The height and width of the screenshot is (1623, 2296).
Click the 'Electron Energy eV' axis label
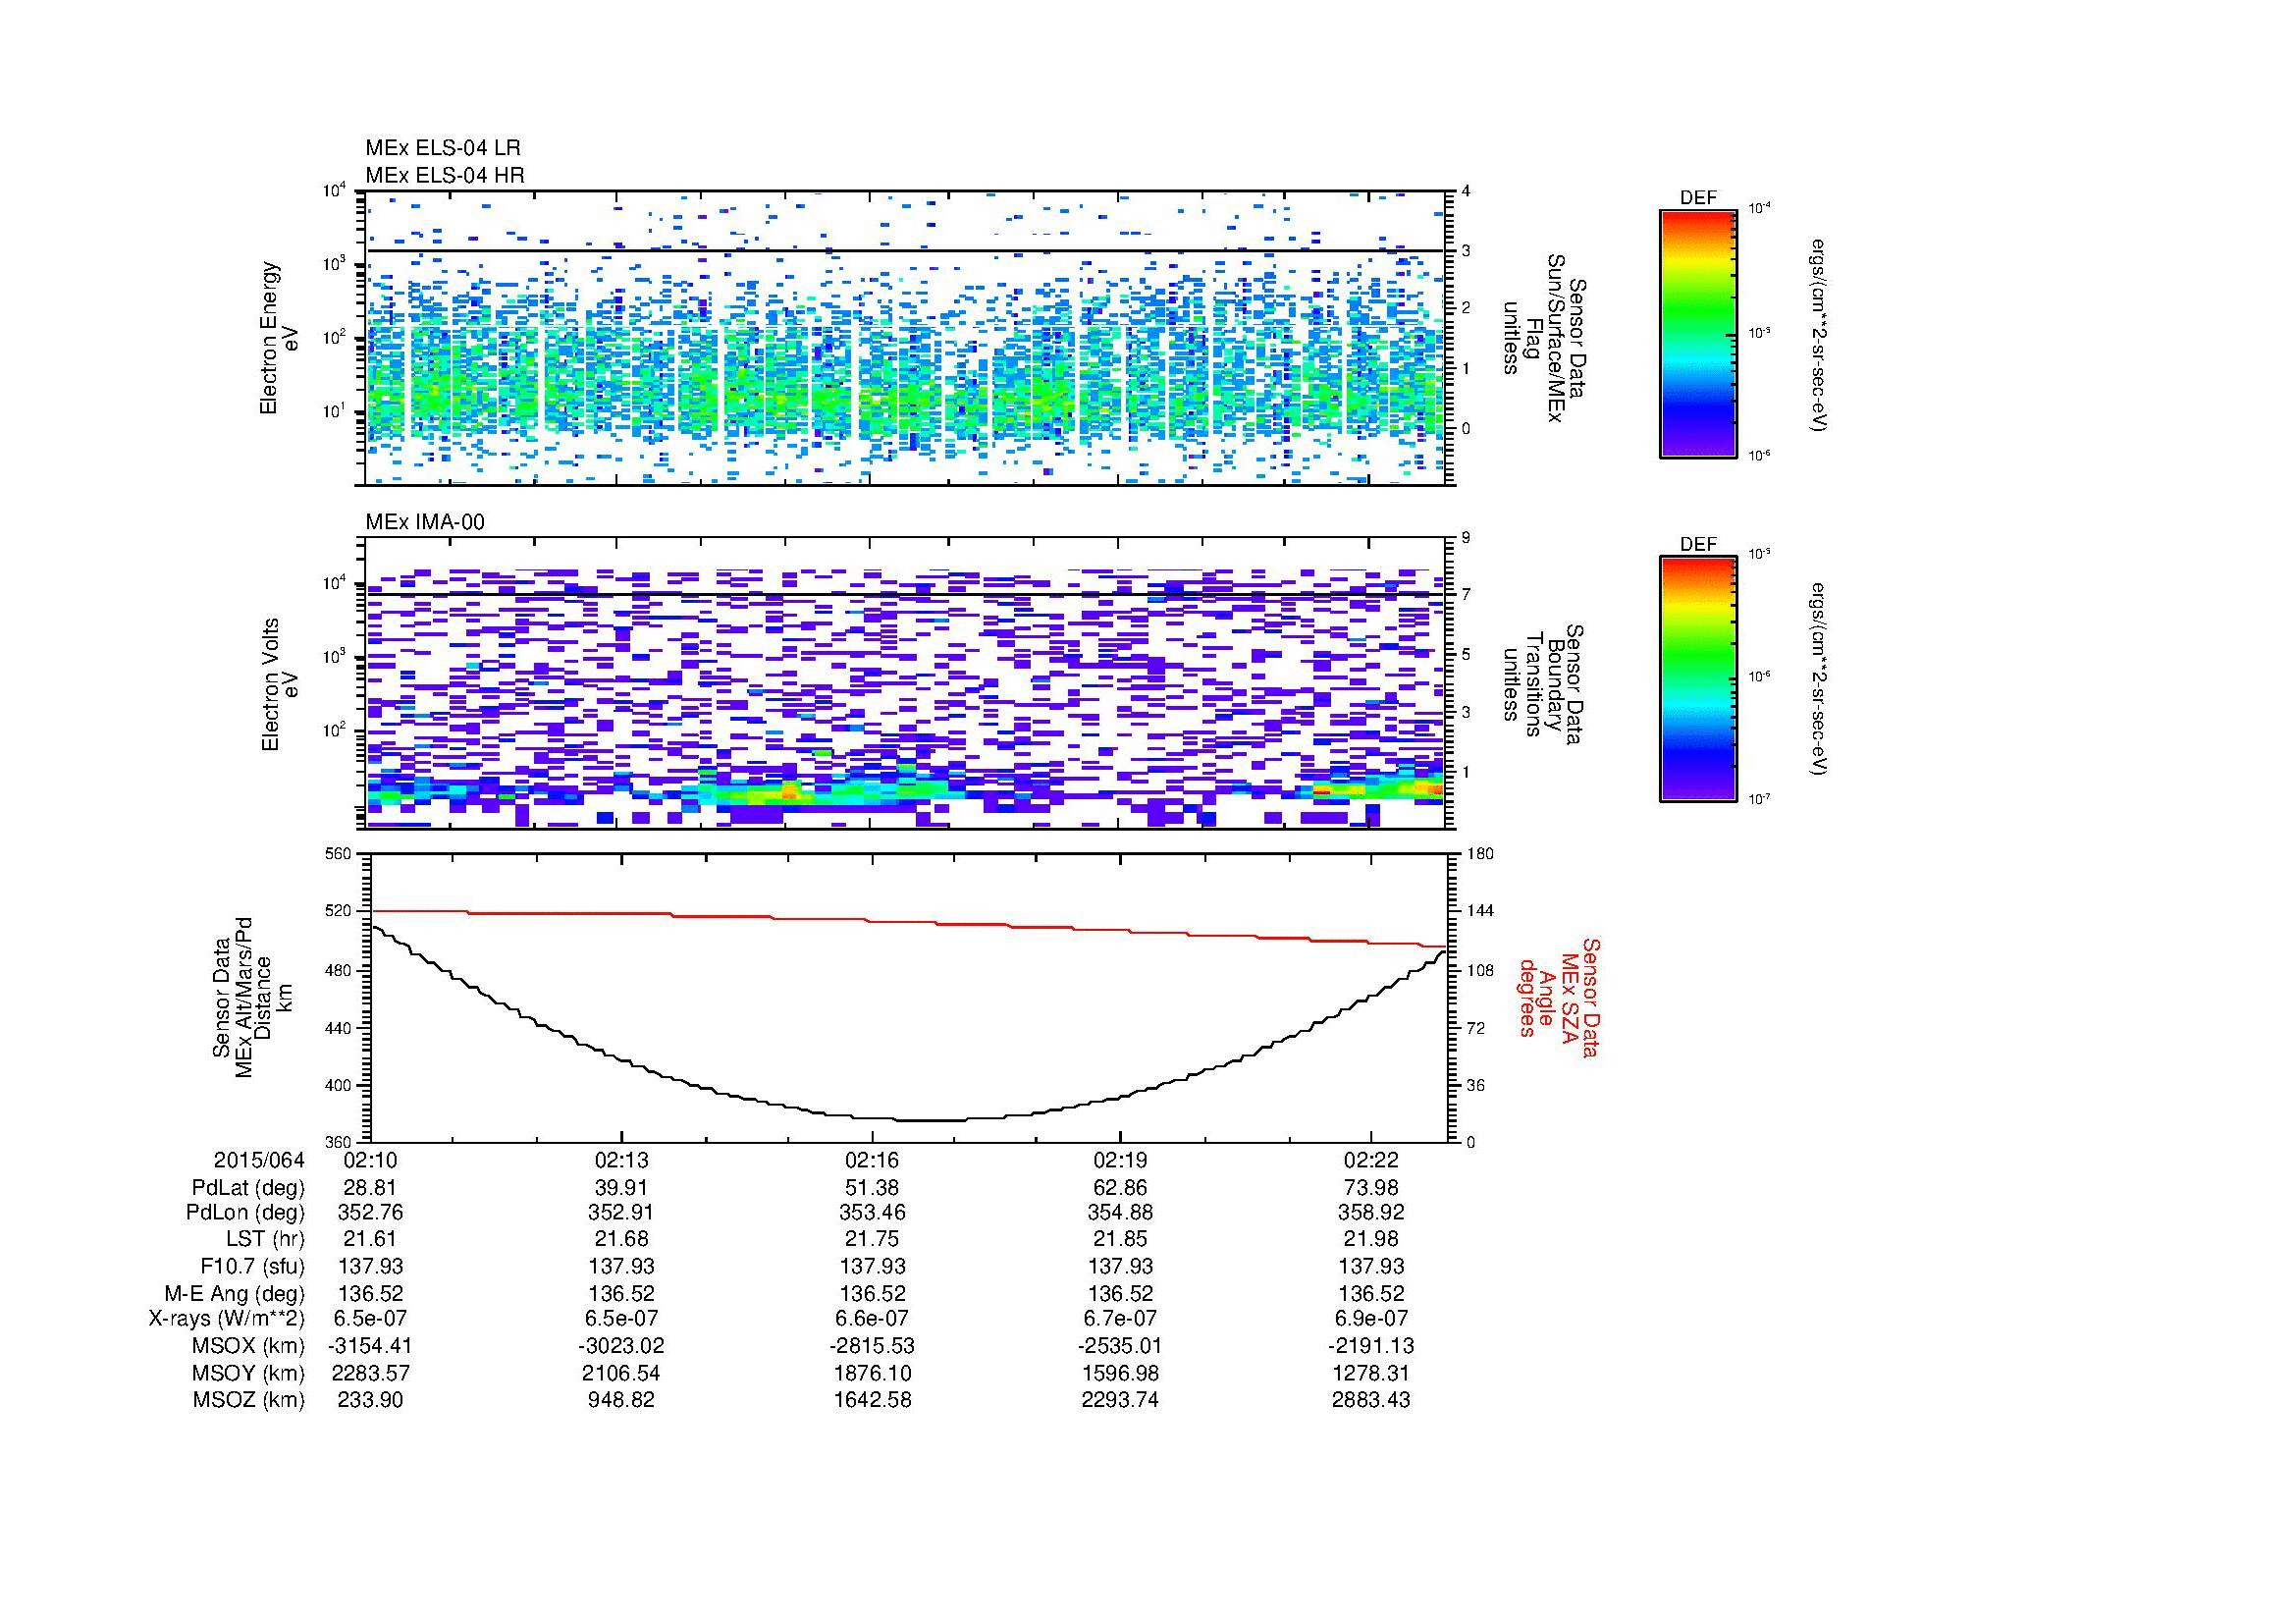(279, 338)
